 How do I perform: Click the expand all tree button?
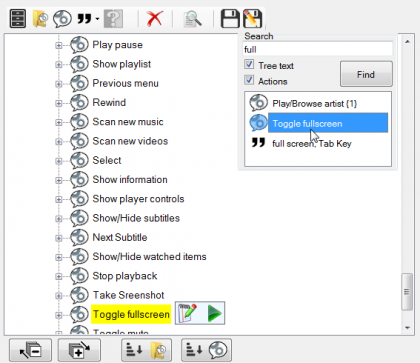[79, 350]
